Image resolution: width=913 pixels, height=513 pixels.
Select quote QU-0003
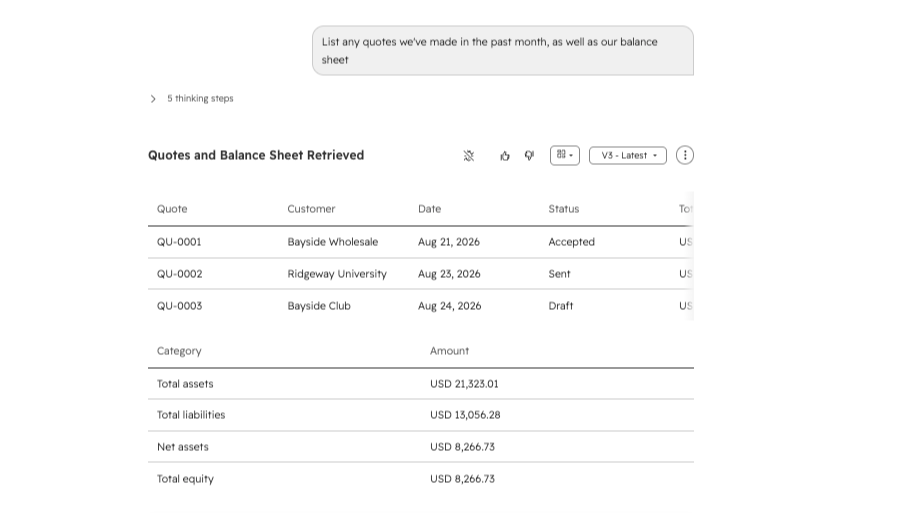[179, 306]
